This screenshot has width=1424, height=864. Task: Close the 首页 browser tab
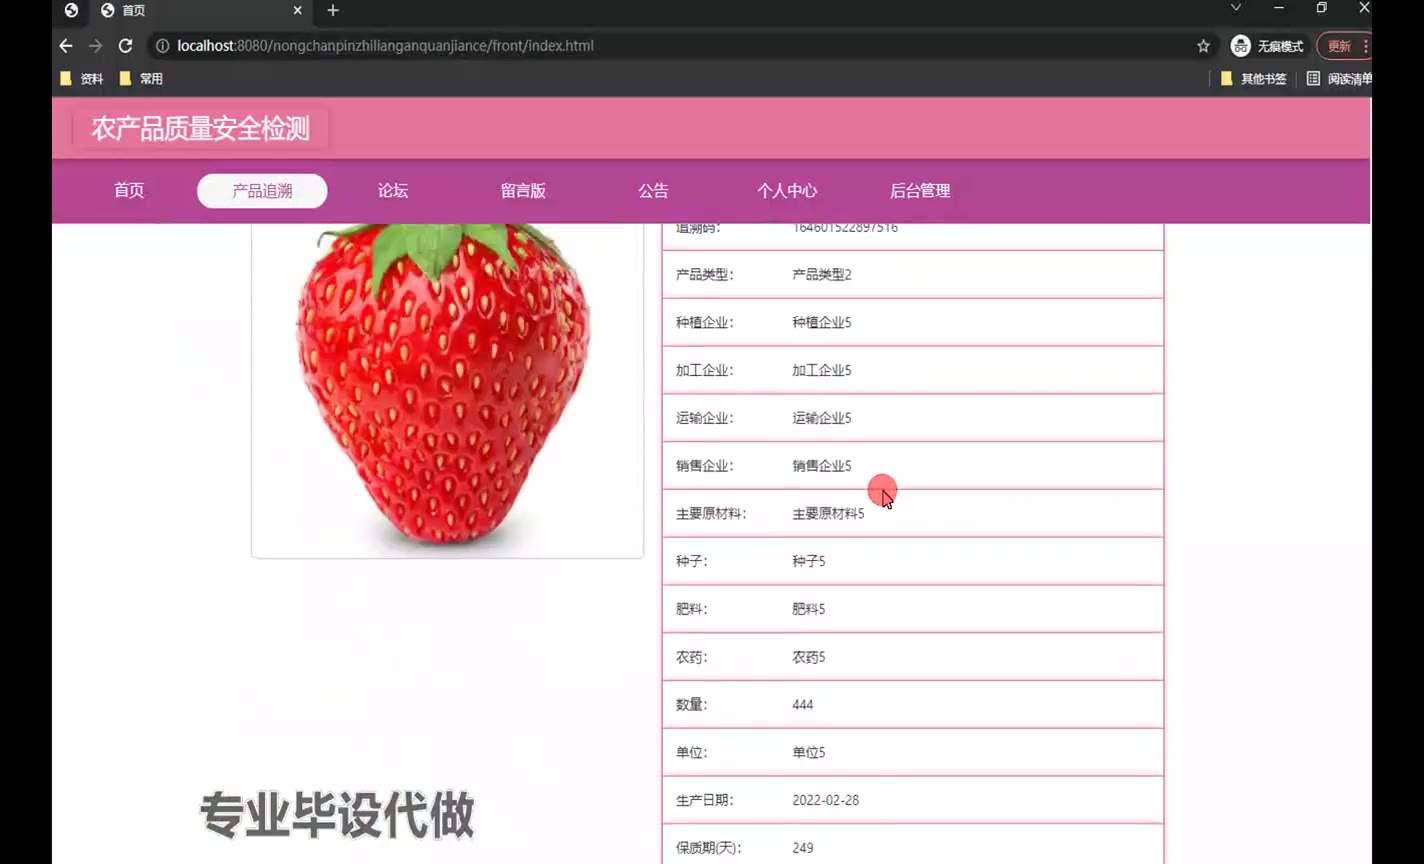(297, 10)
